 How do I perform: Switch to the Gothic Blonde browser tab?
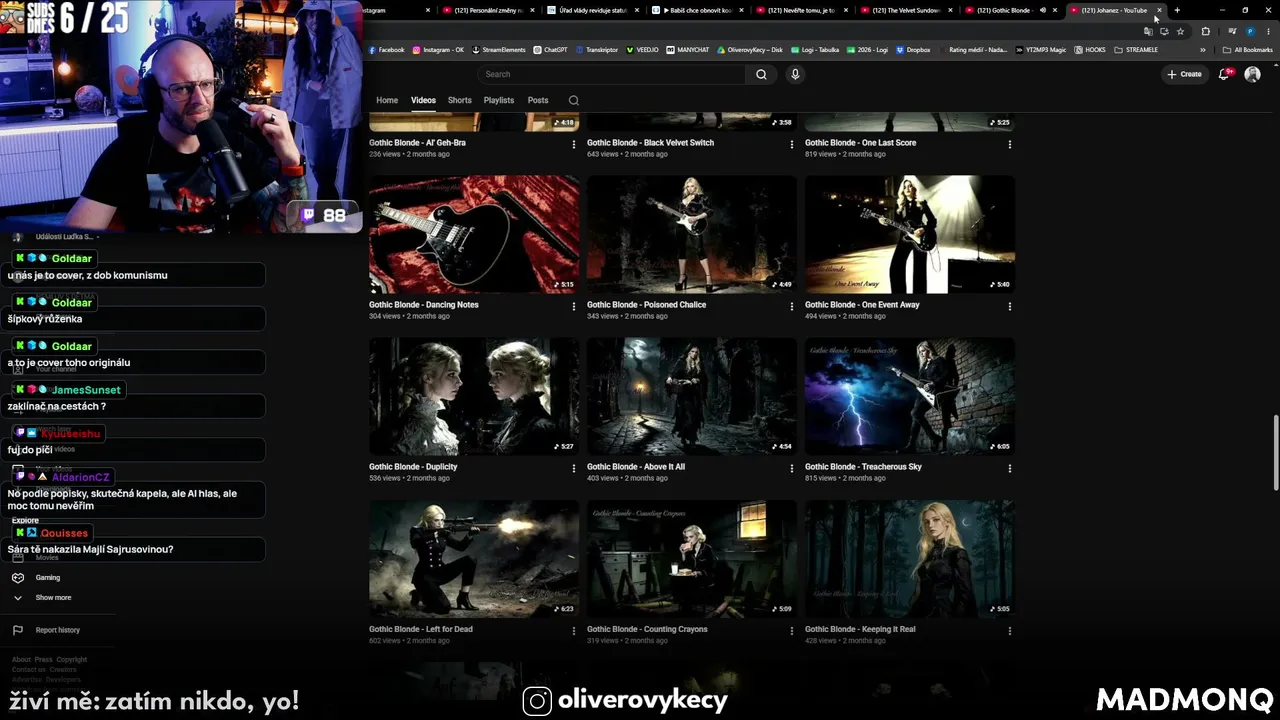1011,10
